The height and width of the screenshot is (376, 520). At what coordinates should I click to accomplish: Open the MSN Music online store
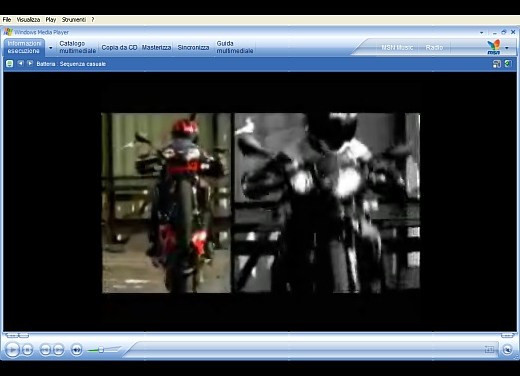[397, 48]
